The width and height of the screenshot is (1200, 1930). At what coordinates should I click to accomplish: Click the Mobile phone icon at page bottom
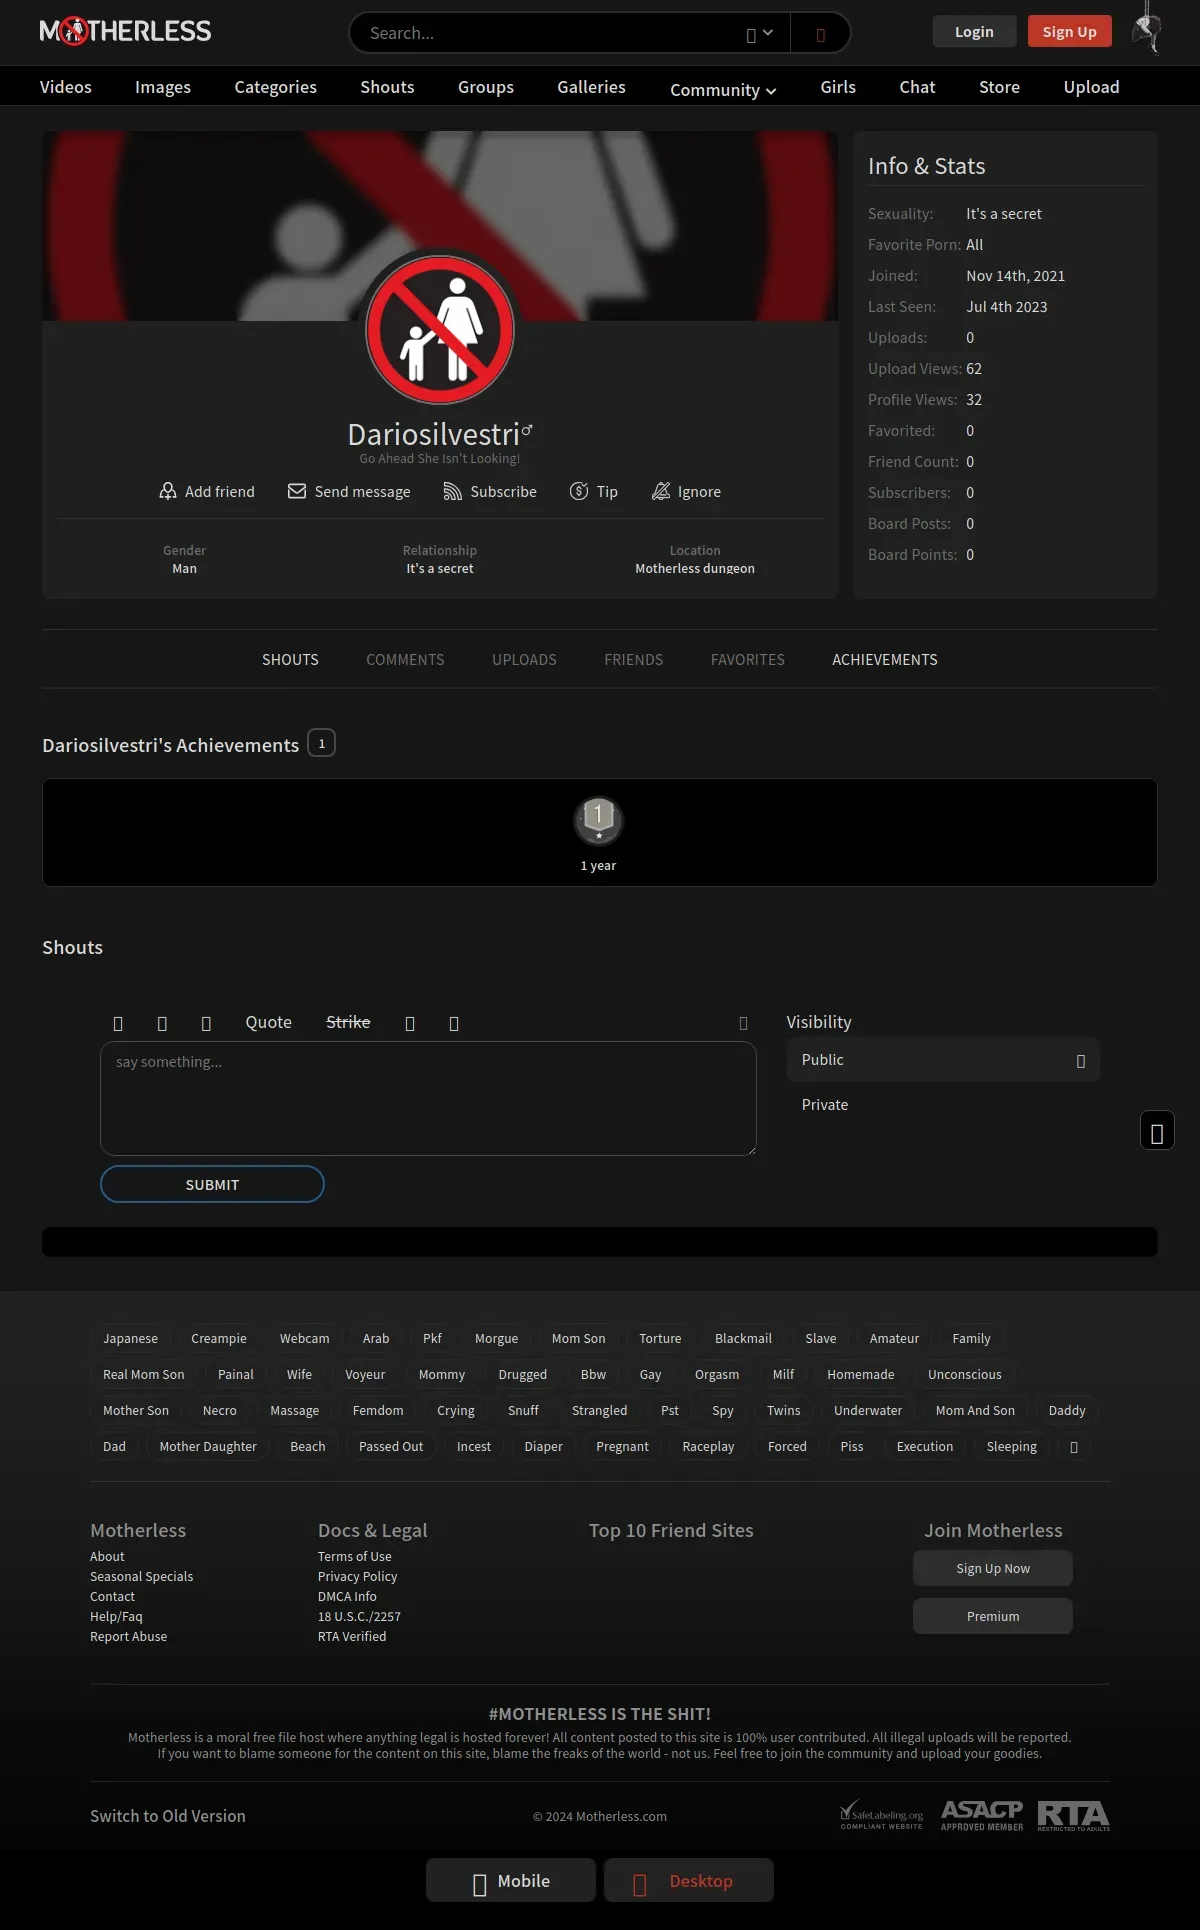(479, 1884)
